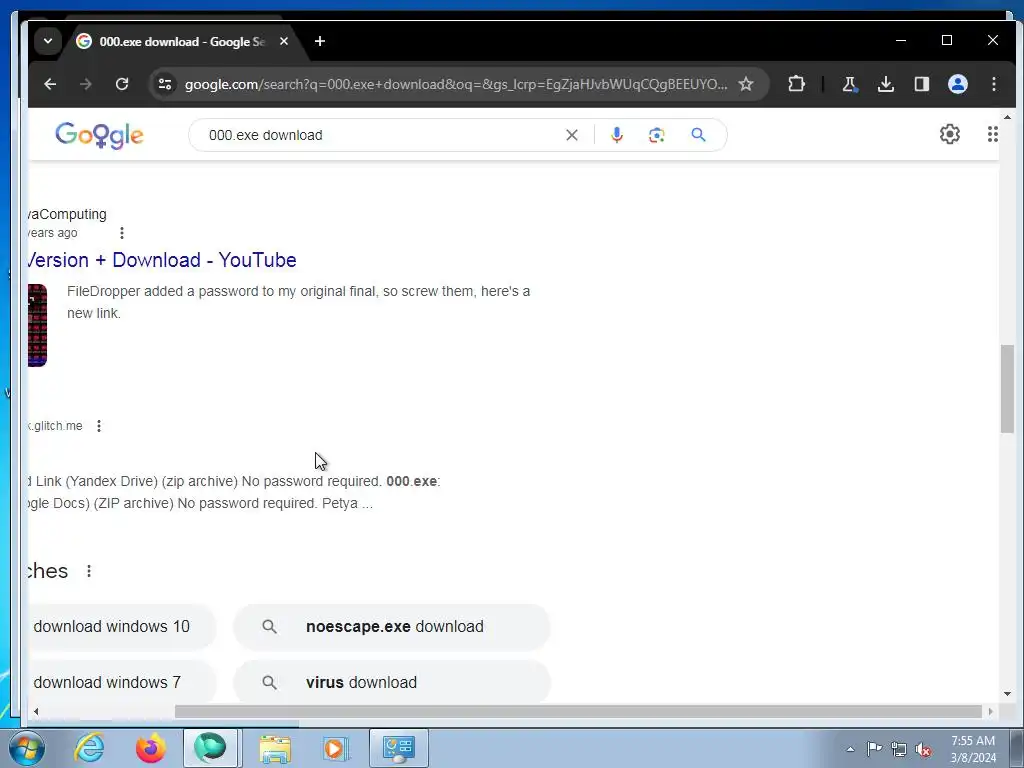Open the Chrome three-dot menu
Screen dimensions: 1024x768
point(993,84)
